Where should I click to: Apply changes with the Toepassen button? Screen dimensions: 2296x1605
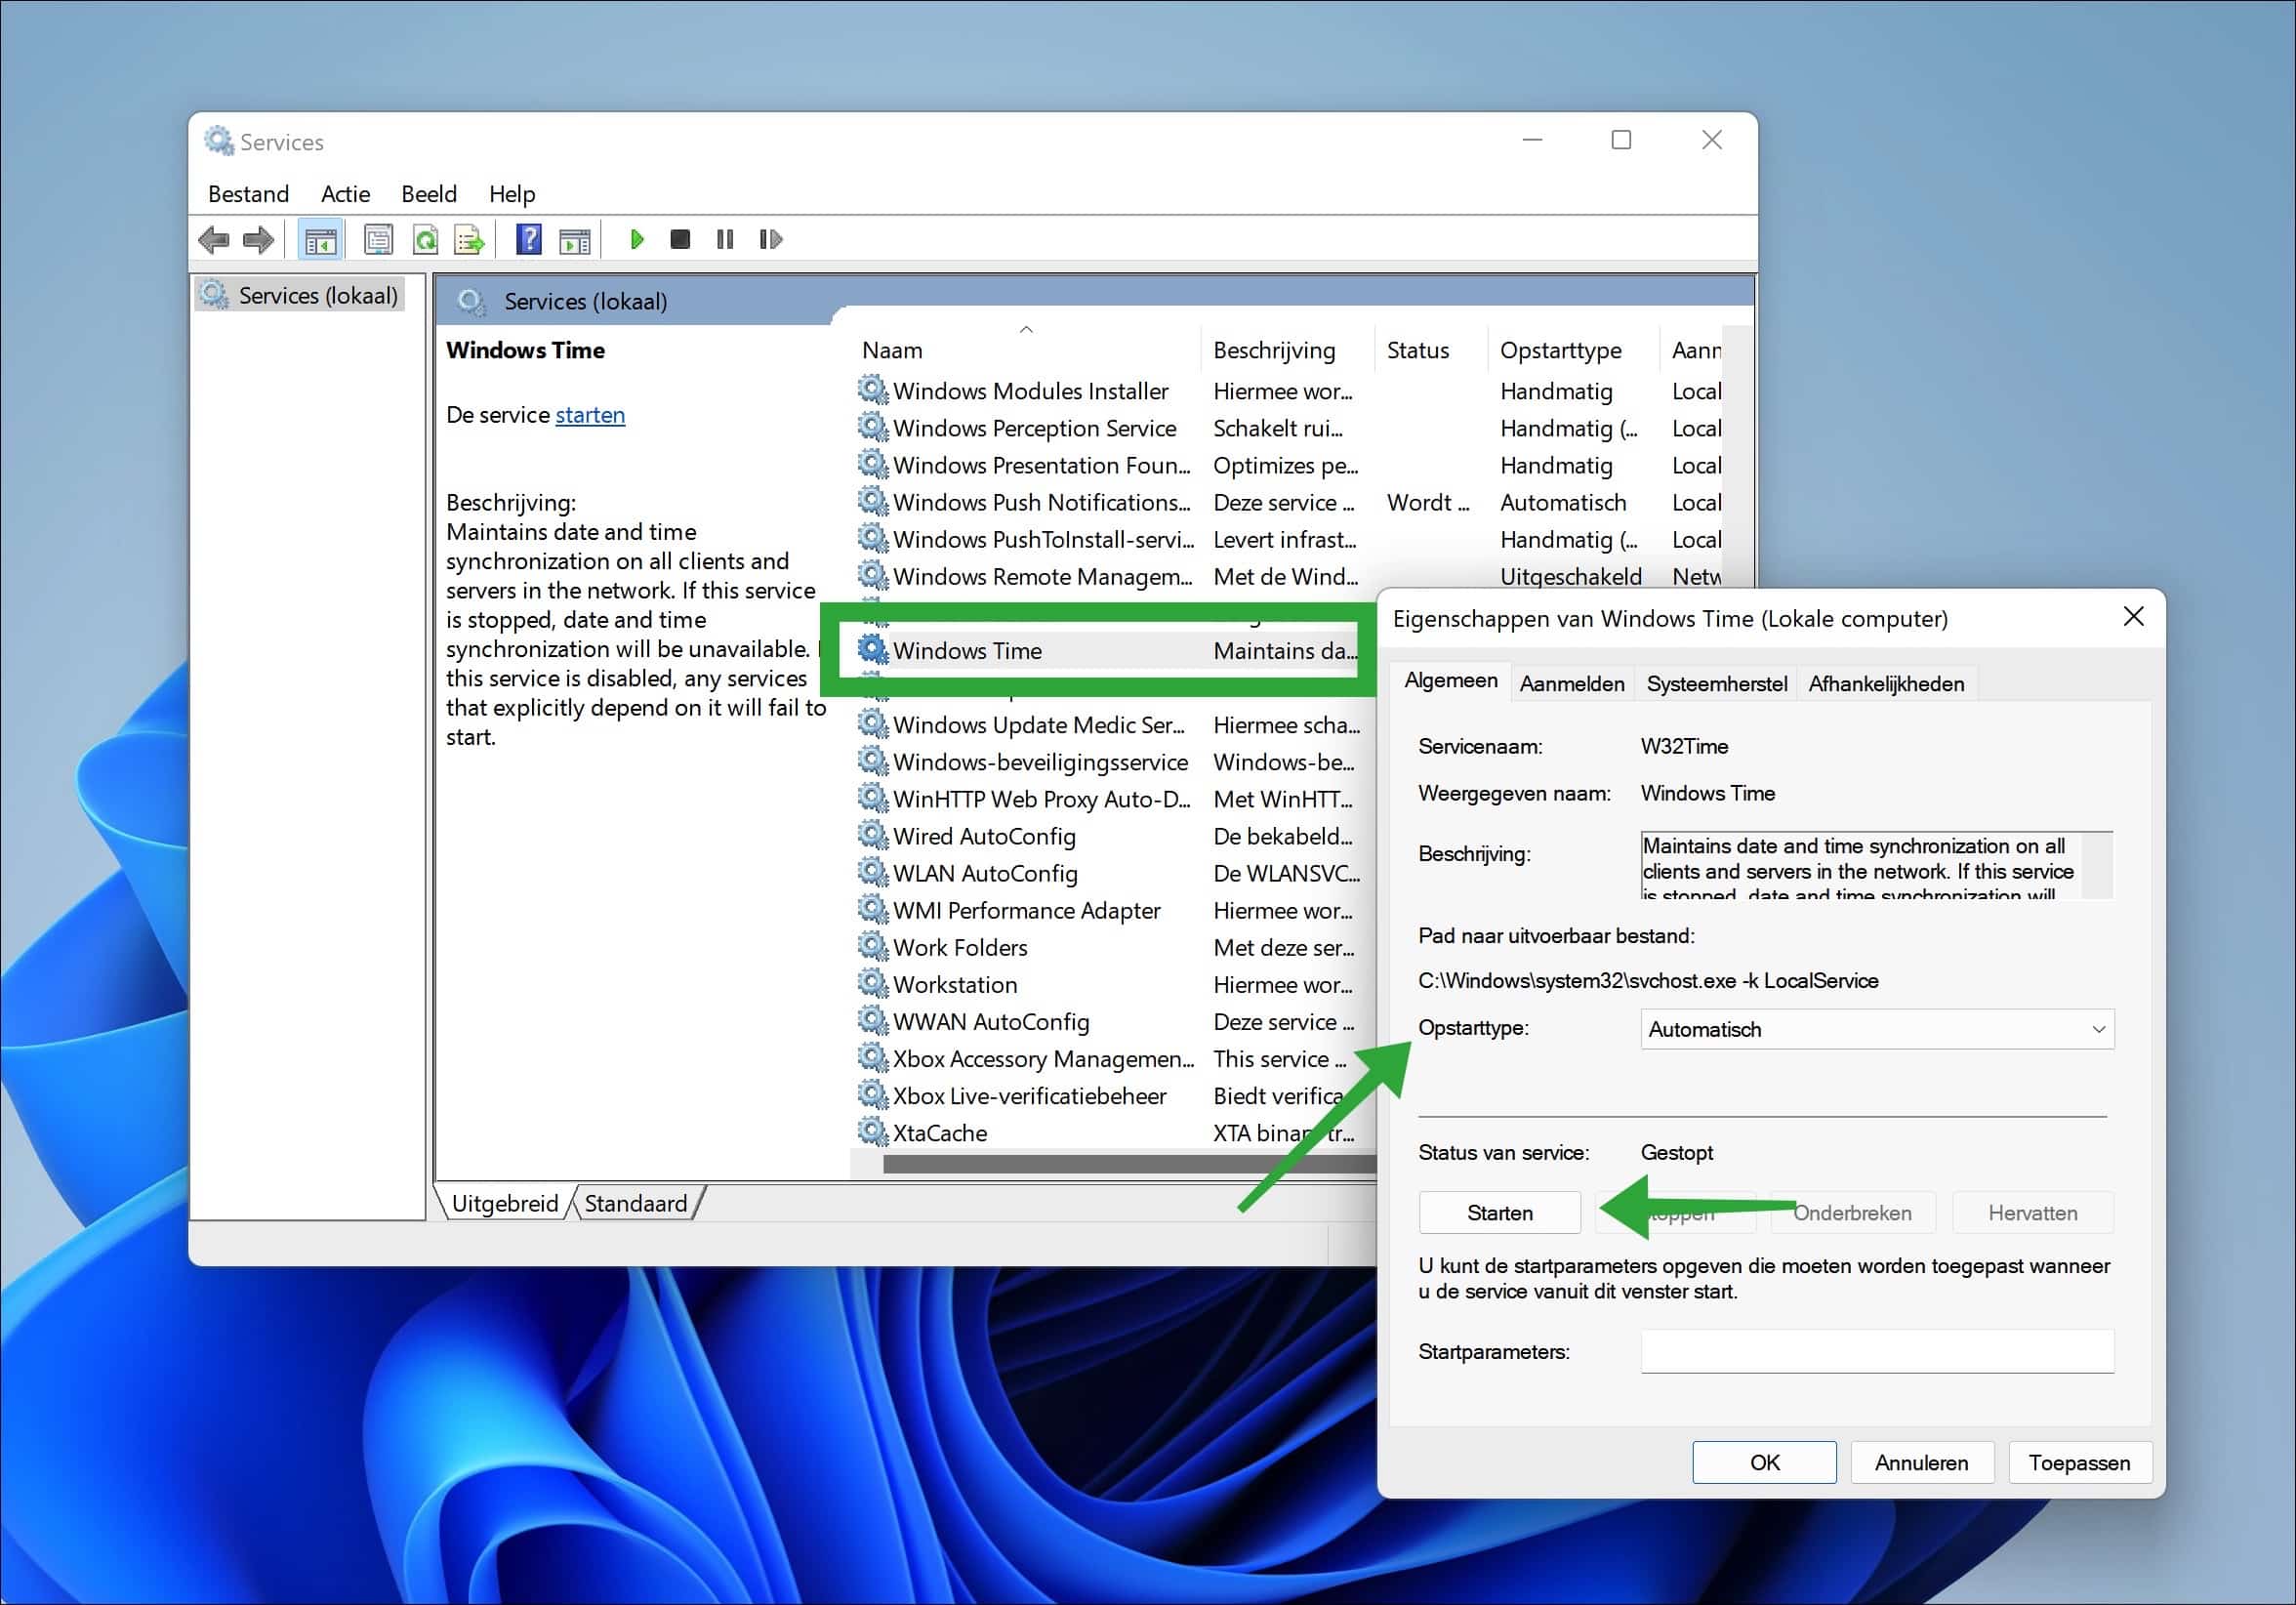[x=2079, y=1462]
